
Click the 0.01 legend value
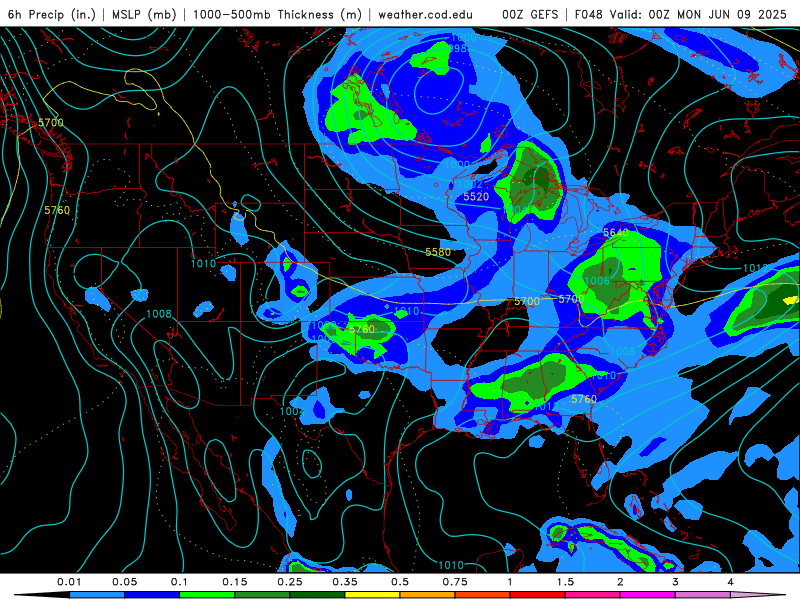point(69,582)
